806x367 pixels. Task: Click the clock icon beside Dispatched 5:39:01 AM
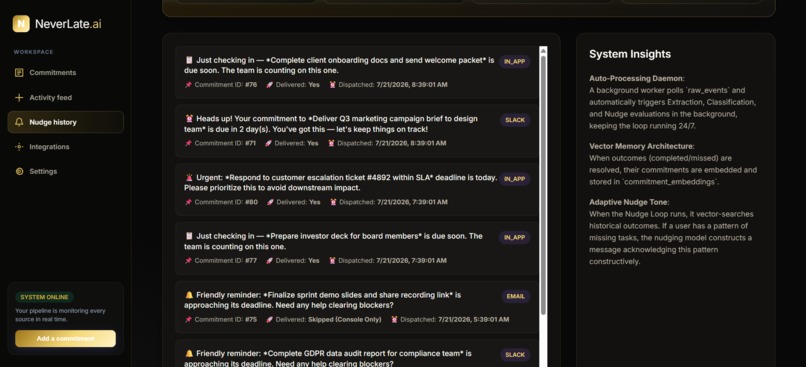(394, 320)
